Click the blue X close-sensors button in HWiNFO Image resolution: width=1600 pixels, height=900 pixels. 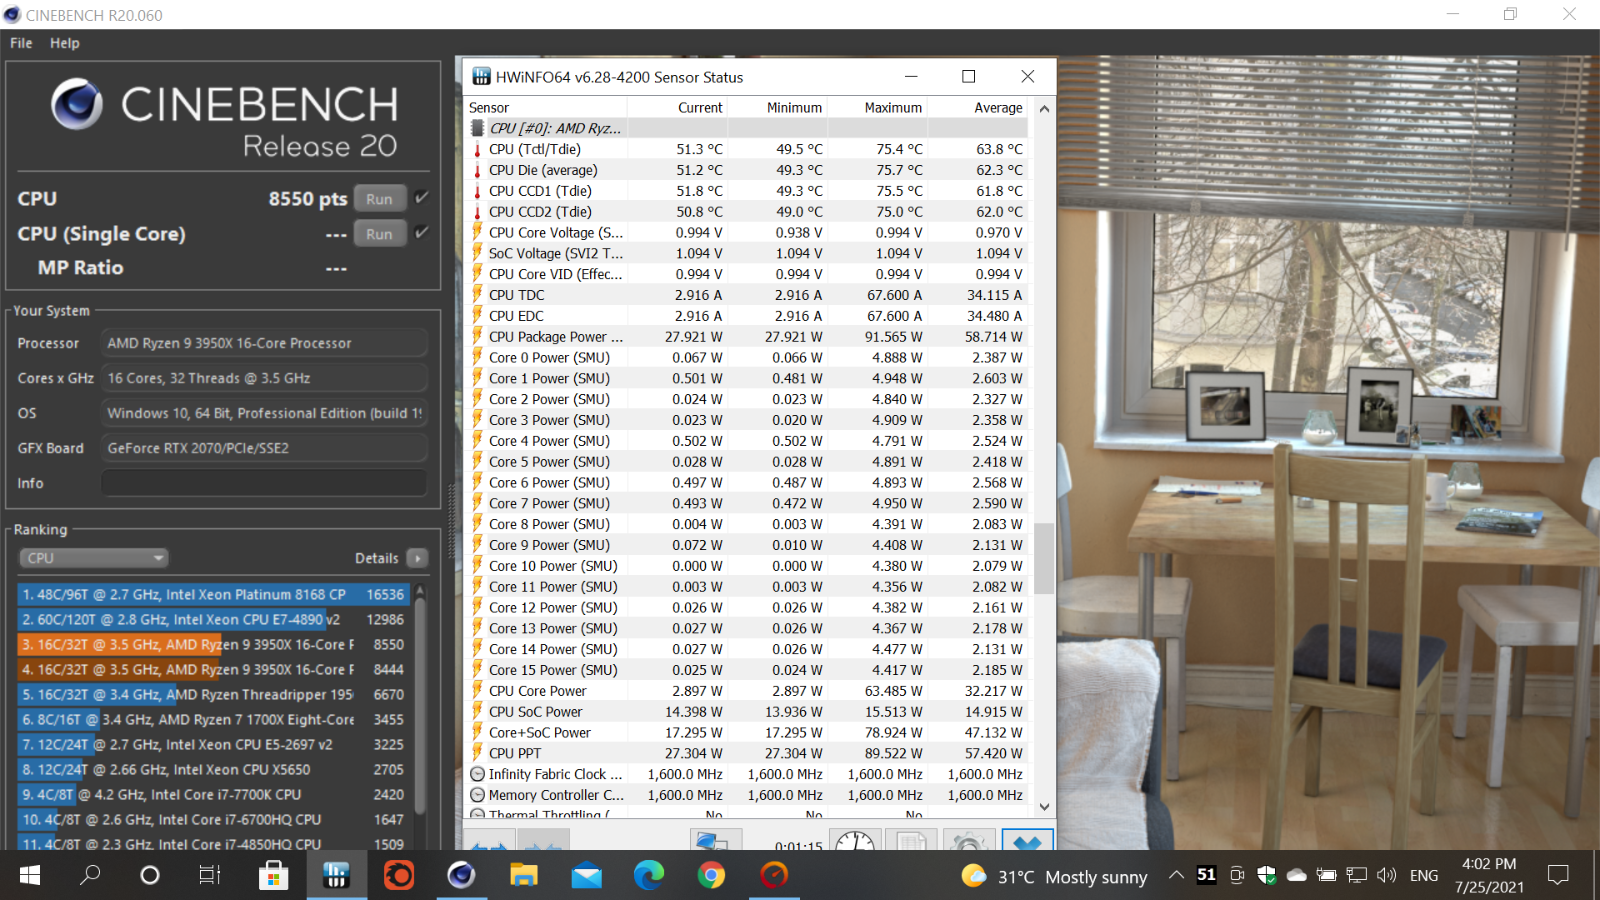point(1027,841)
